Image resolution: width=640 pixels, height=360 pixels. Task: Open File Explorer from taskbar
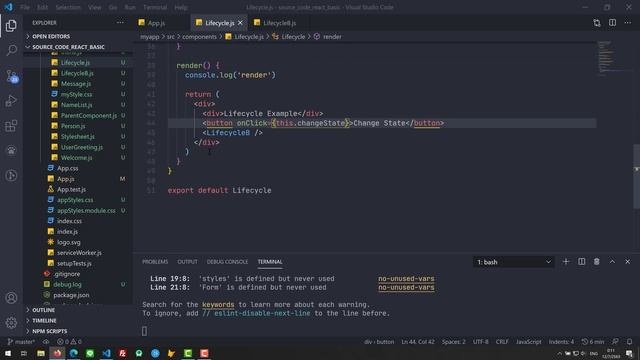click(x=41, y=353)
